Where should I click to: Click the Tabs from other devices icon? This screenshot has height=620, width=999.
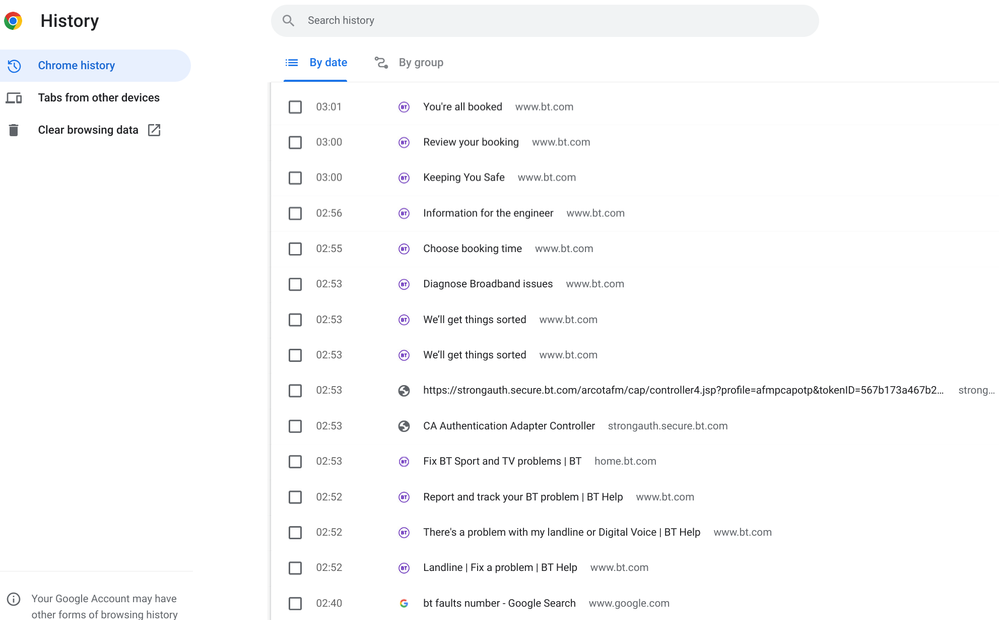(14, 98)
